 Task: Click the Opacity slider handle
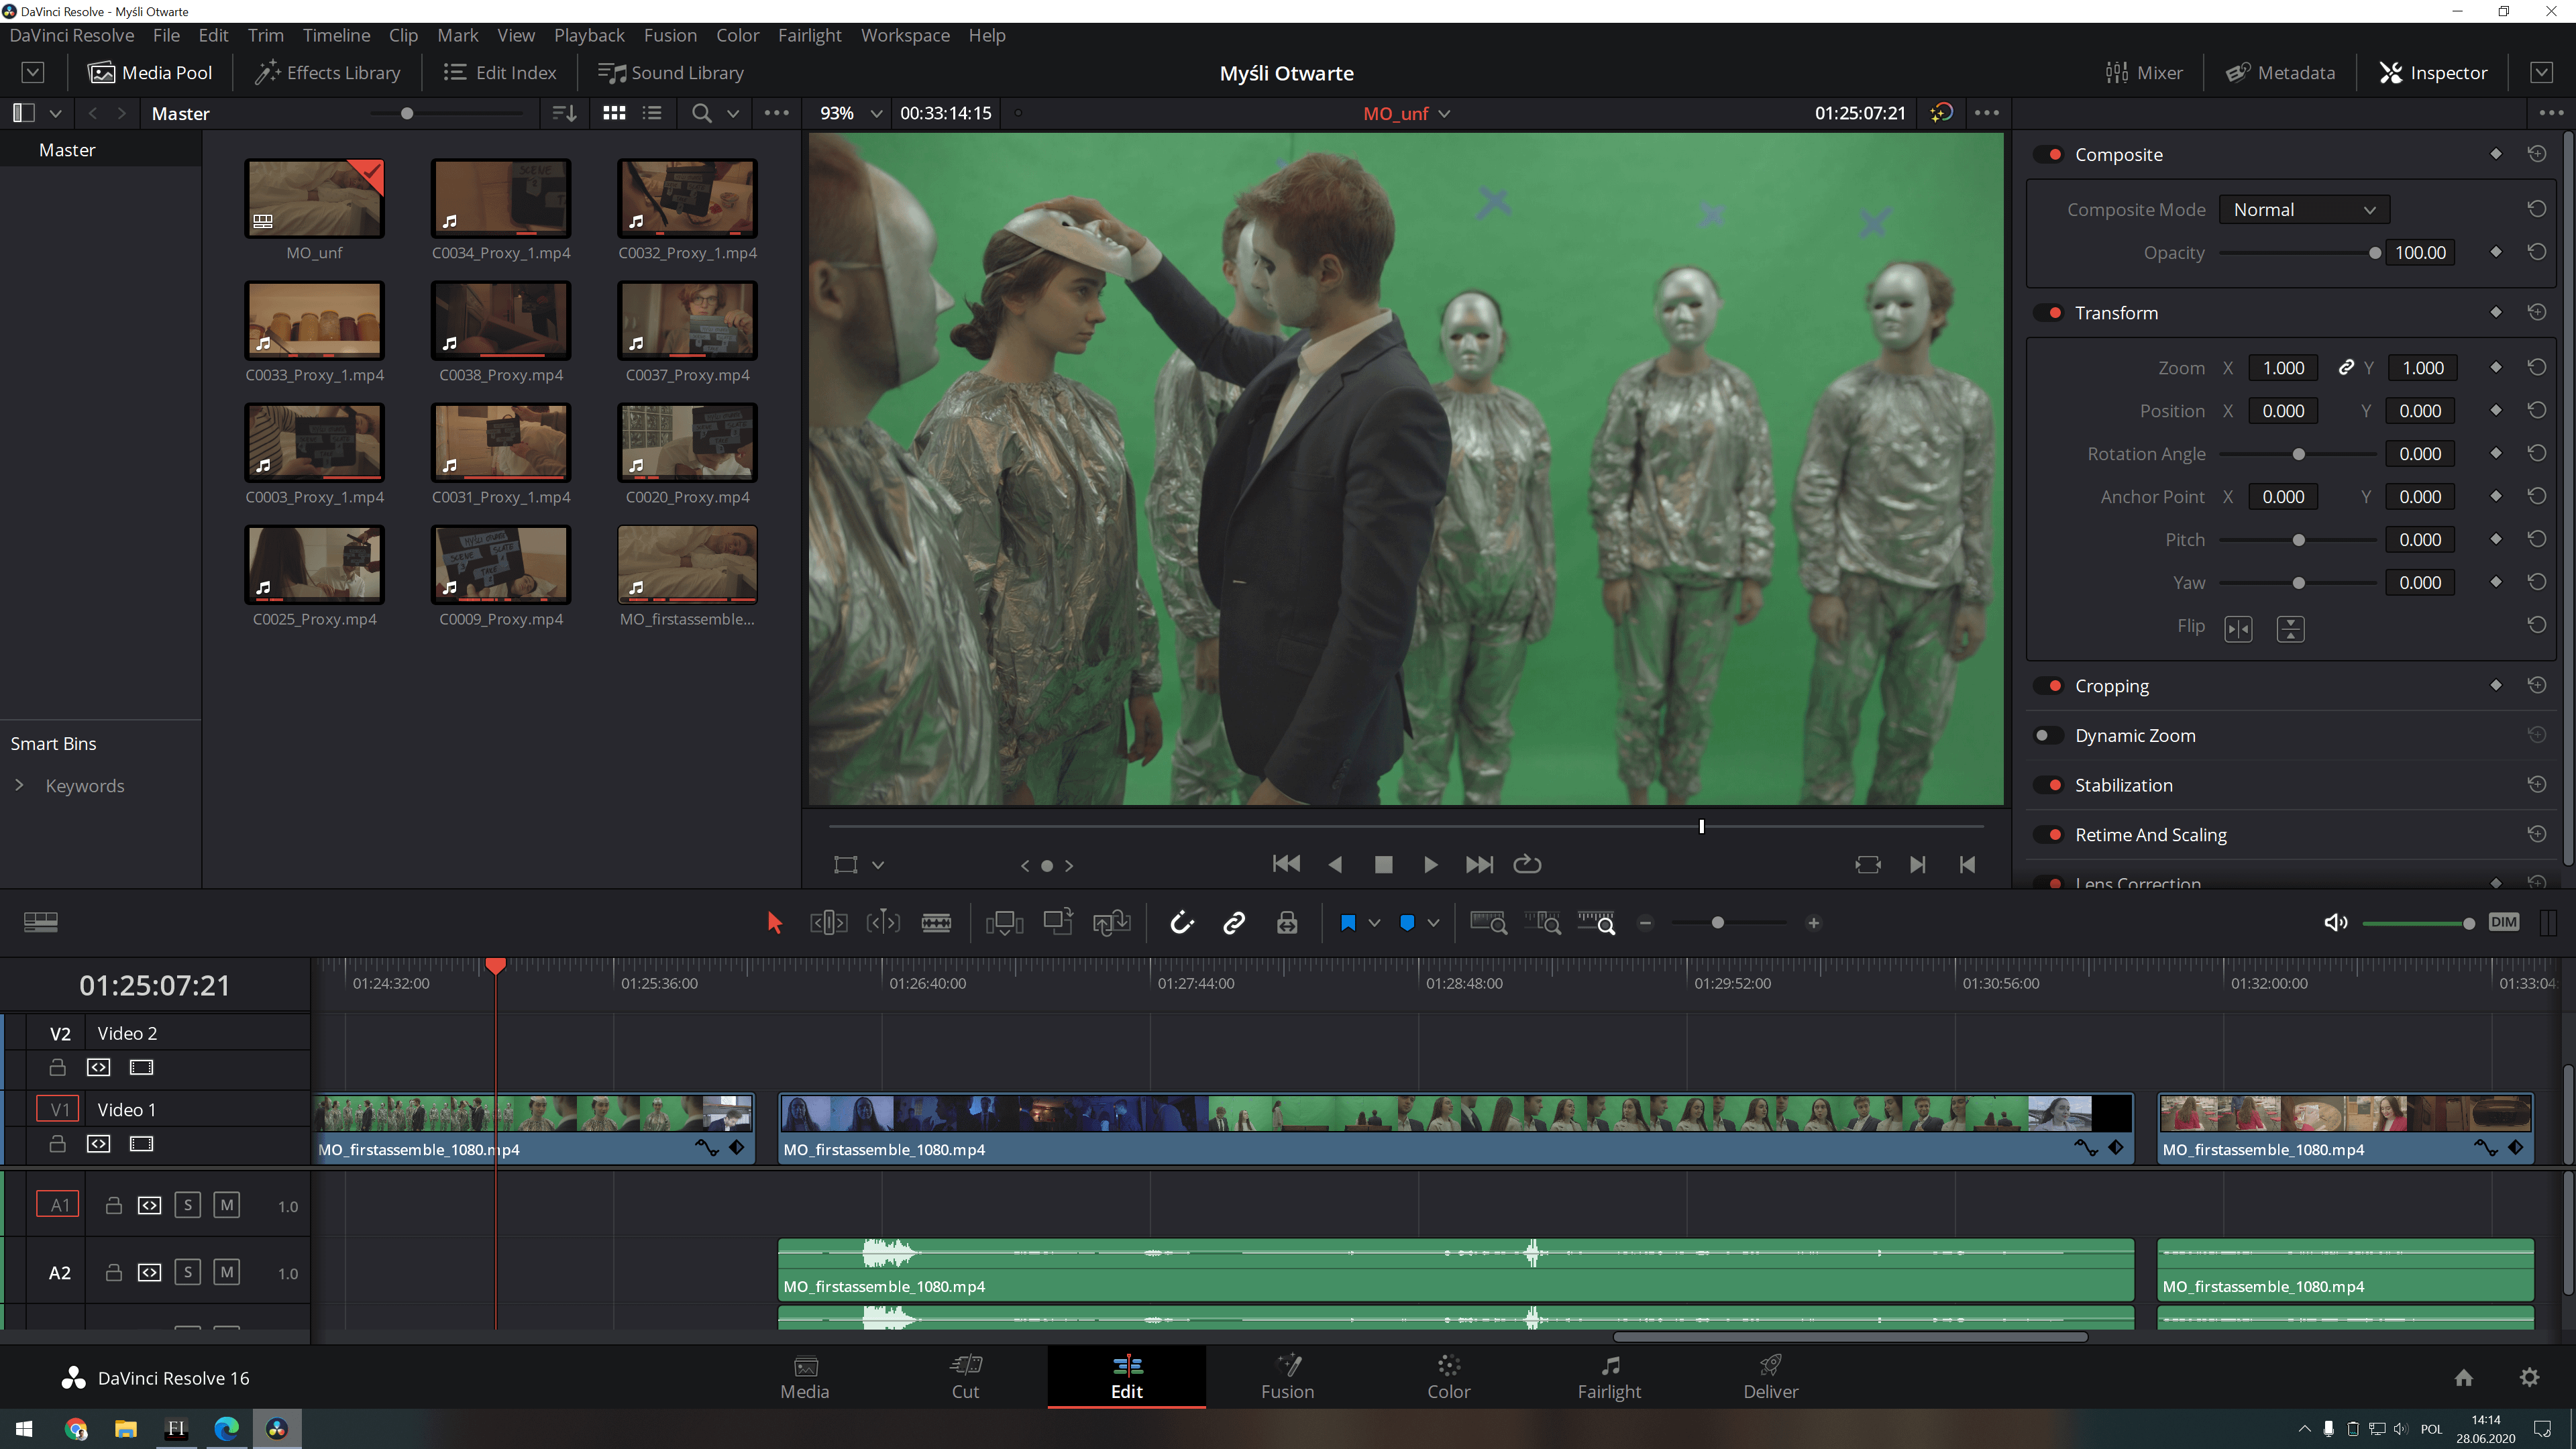(x=2374, y=253)
